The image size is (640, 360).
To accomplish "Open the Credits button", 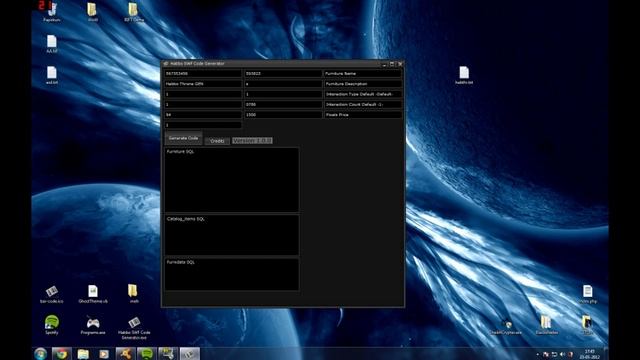I will [217, 141].
